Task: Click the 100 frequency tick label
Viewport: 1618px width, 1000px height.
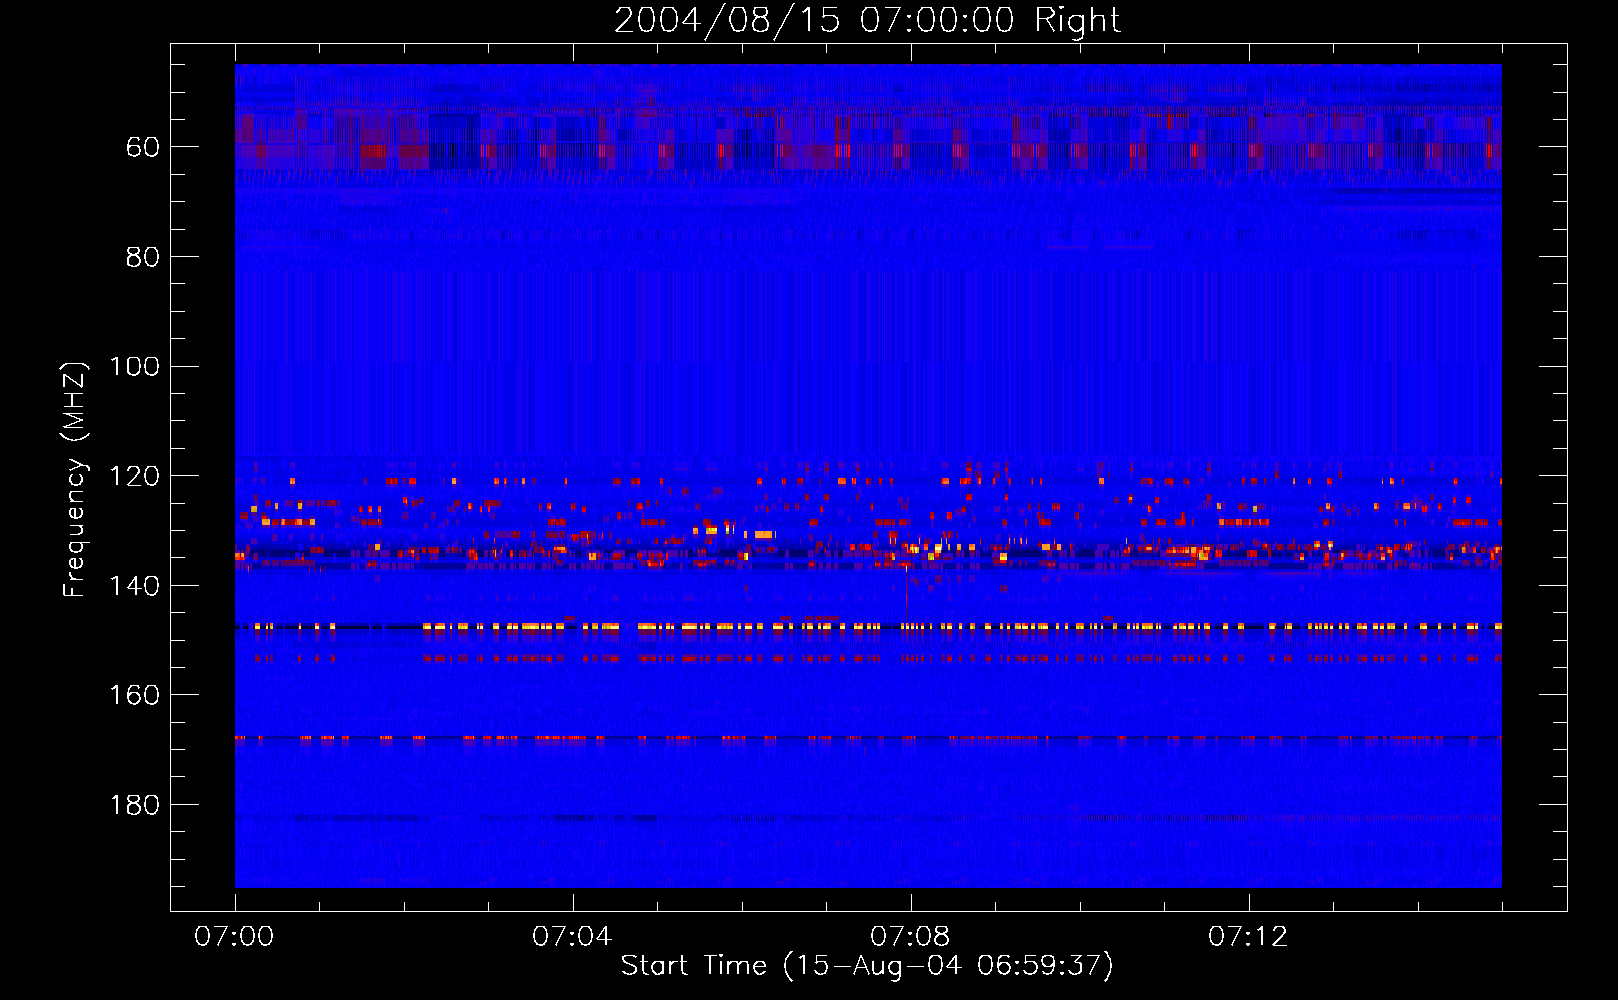Action: [x=134, y=366]
